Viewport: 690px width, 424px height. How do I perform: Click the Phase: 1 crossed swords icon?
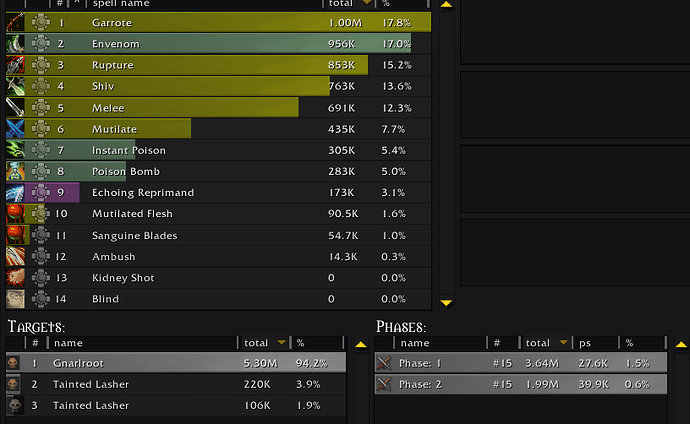[x=385, y=363]
